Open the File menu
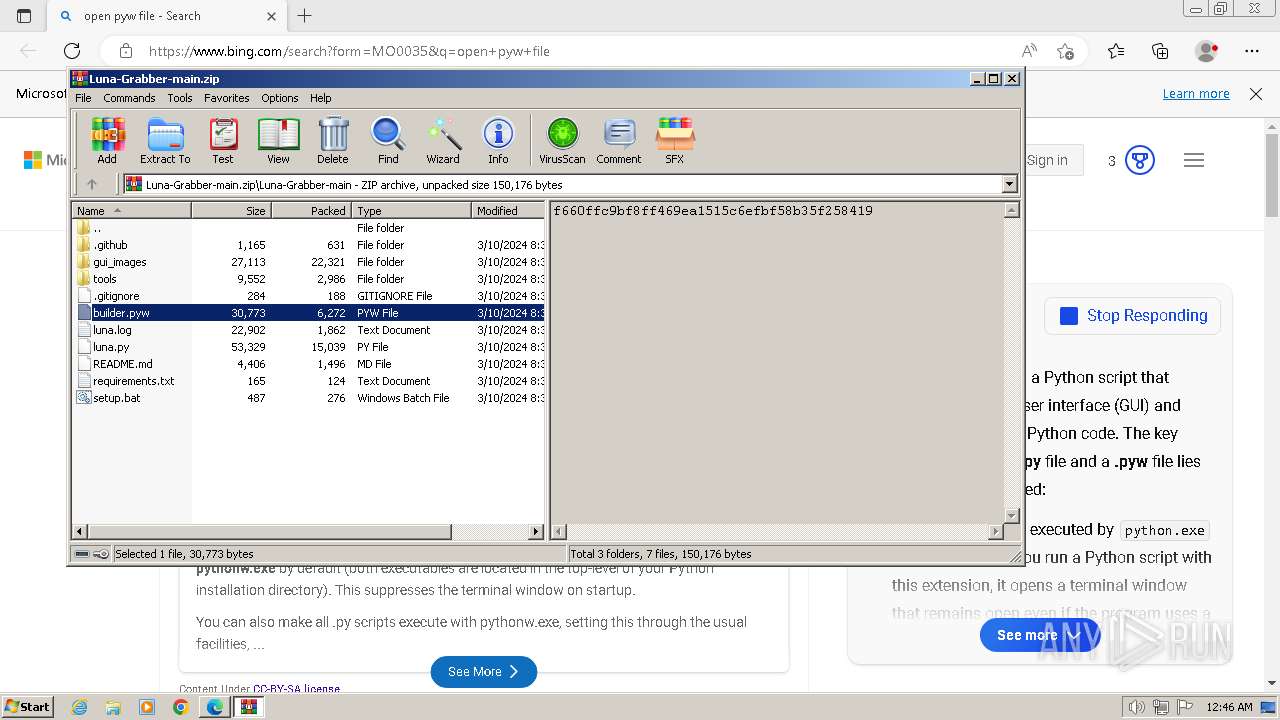Screen dimensions: 1280x720 83,98
